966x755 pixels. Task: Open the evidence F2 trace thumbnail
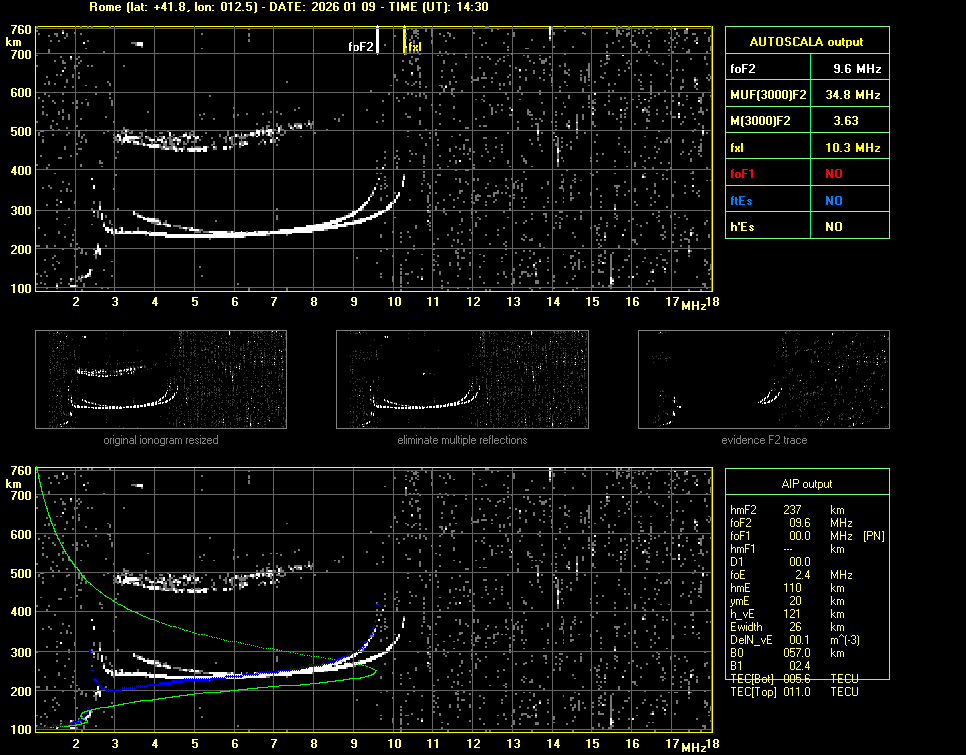click(x=763, y=379)
